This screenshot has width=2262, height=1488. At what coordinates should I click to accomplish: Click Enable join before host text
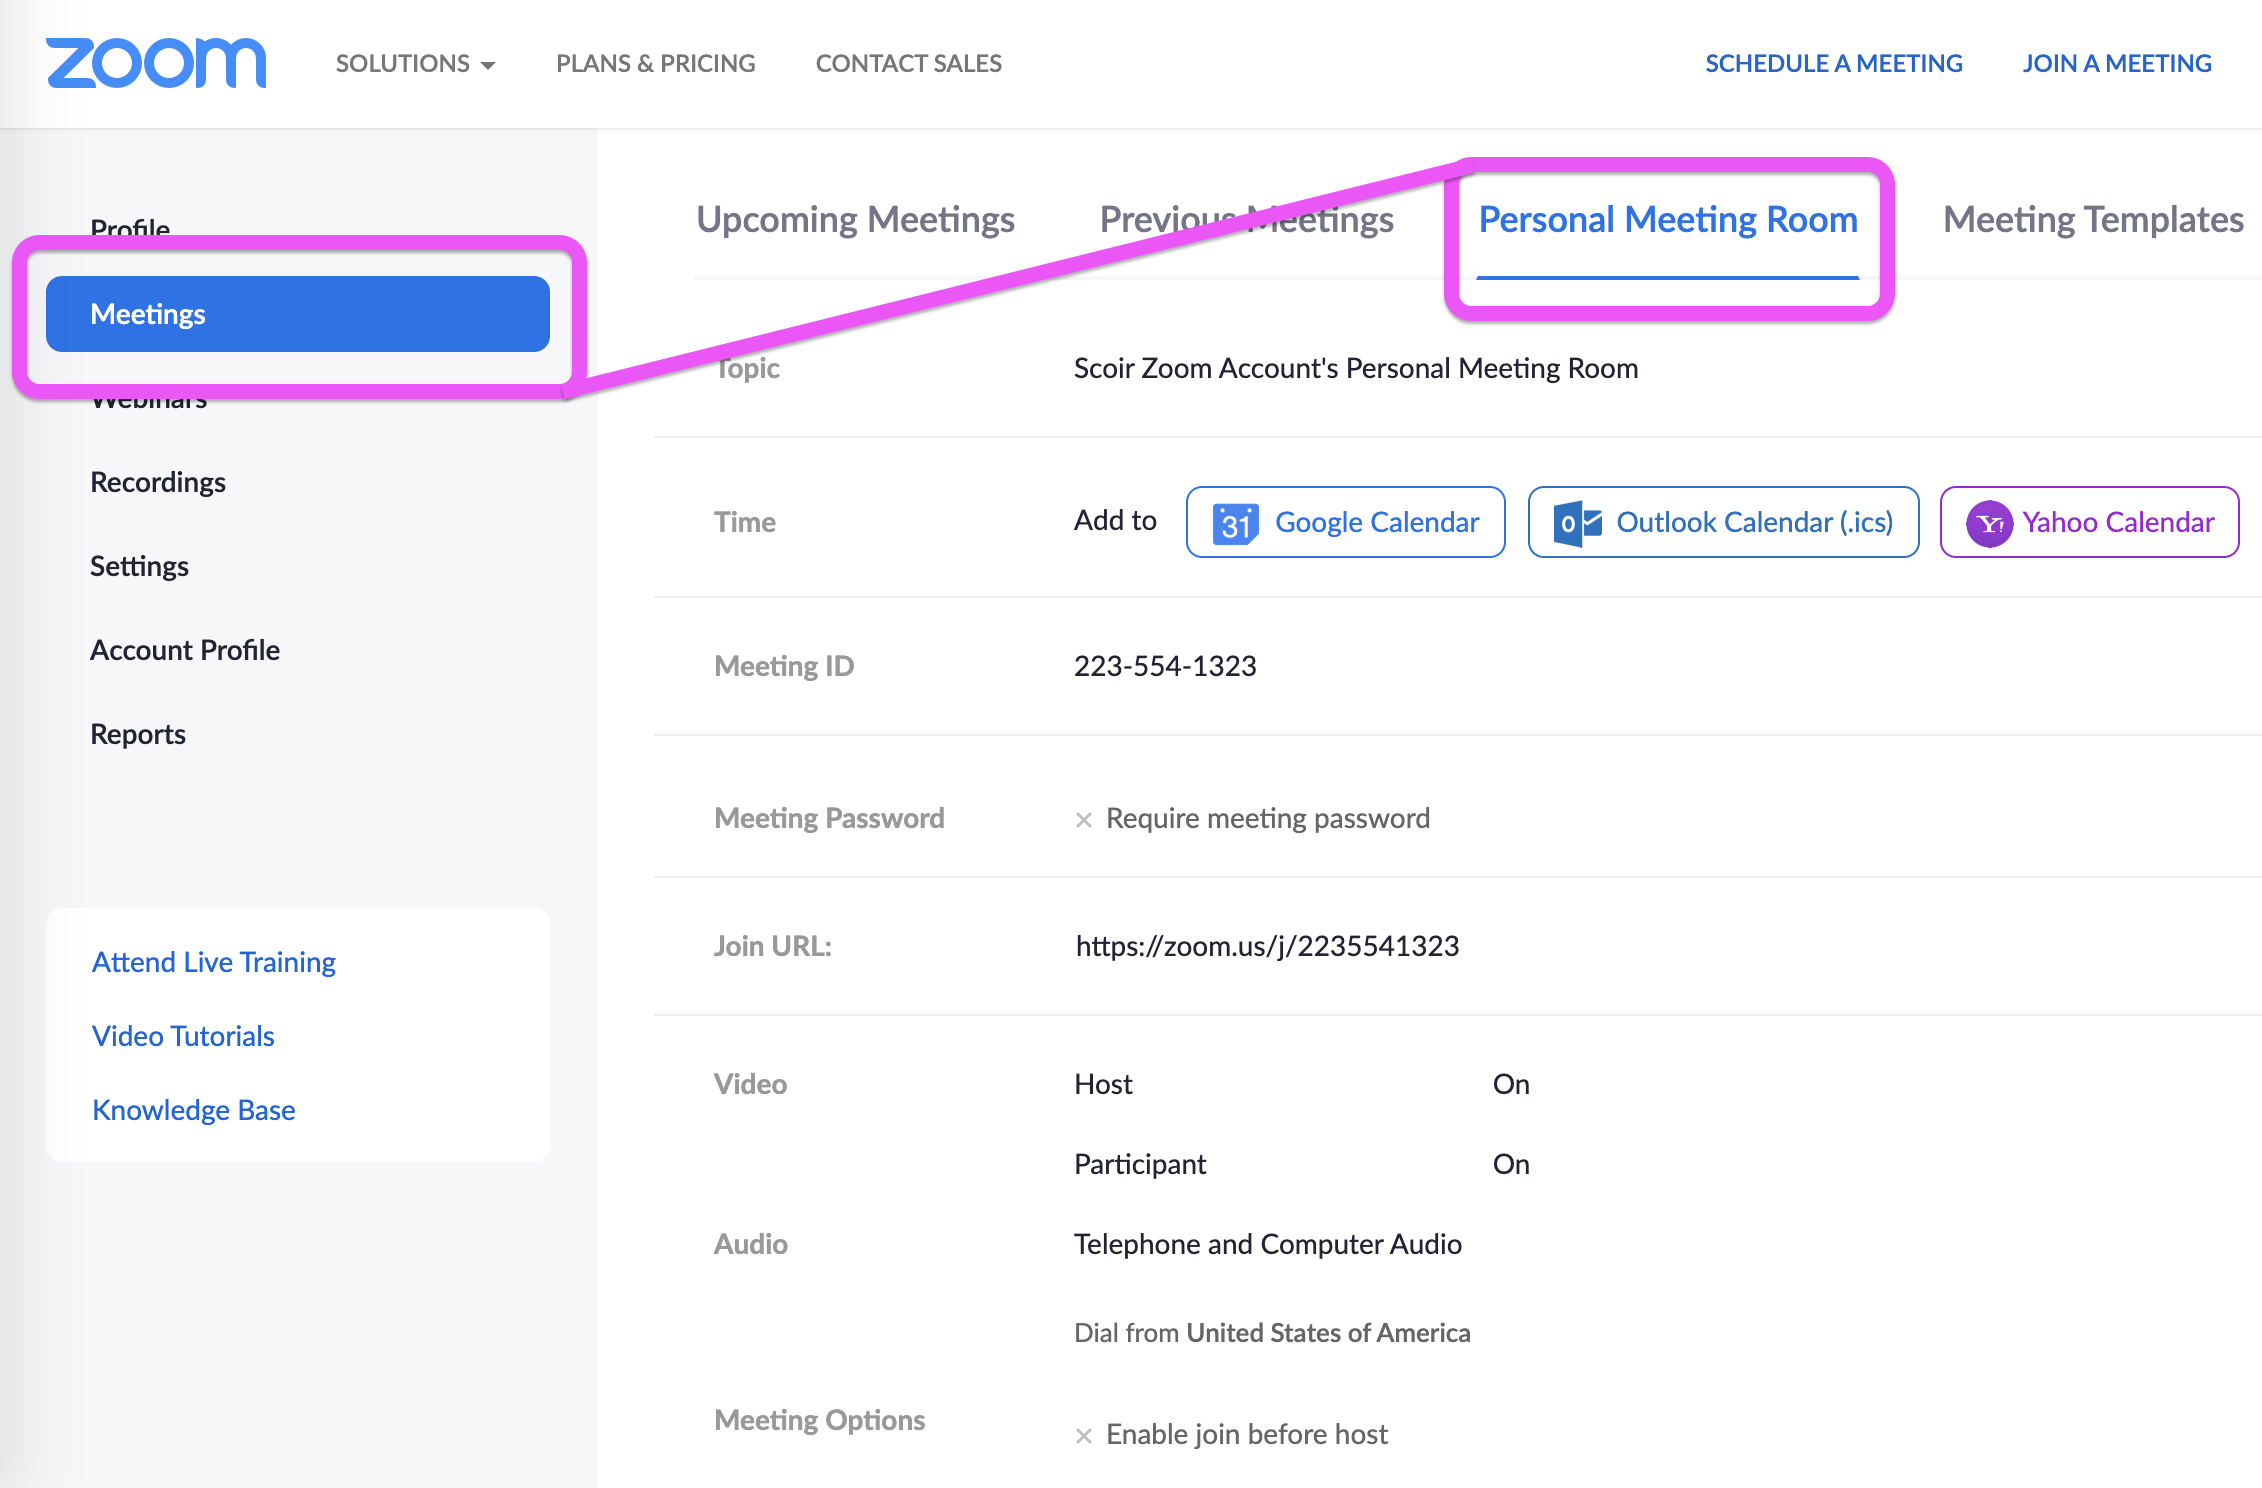point(1247,1434)
